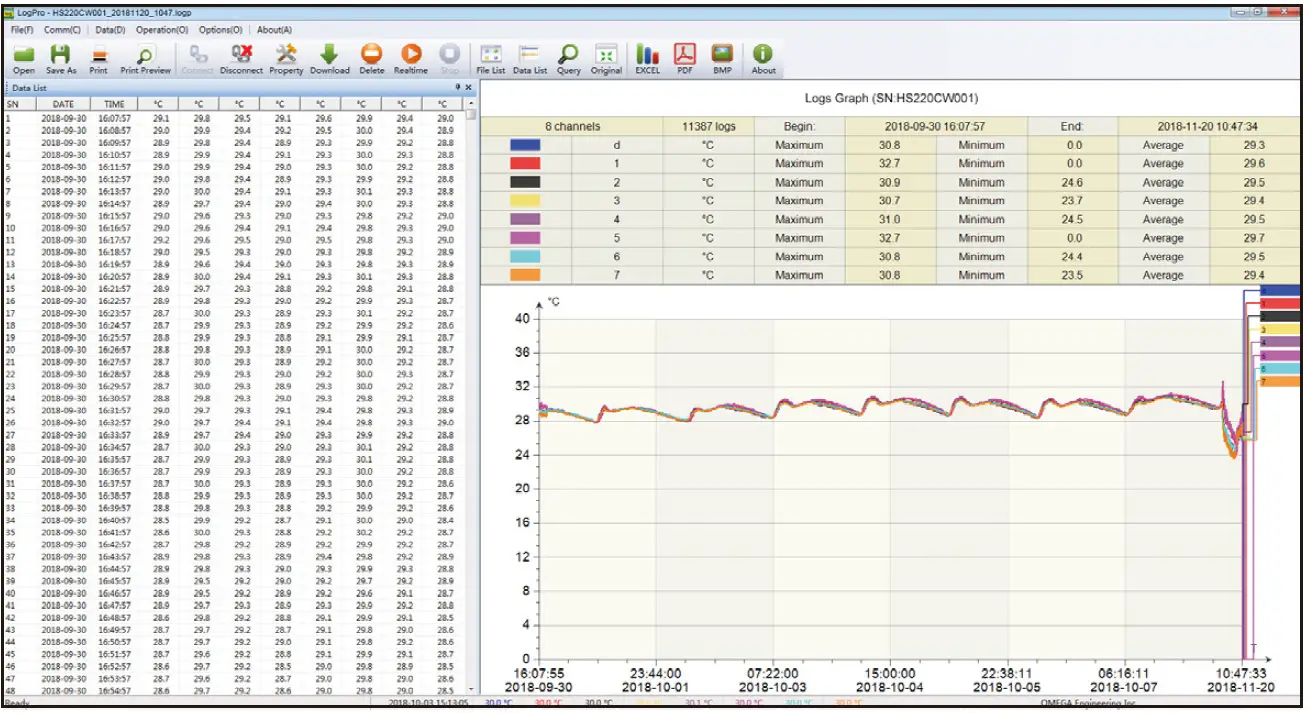The height and width of the screenshot is (713, 1312).
Task: Close the Data List panel
Action: (468, 88)
